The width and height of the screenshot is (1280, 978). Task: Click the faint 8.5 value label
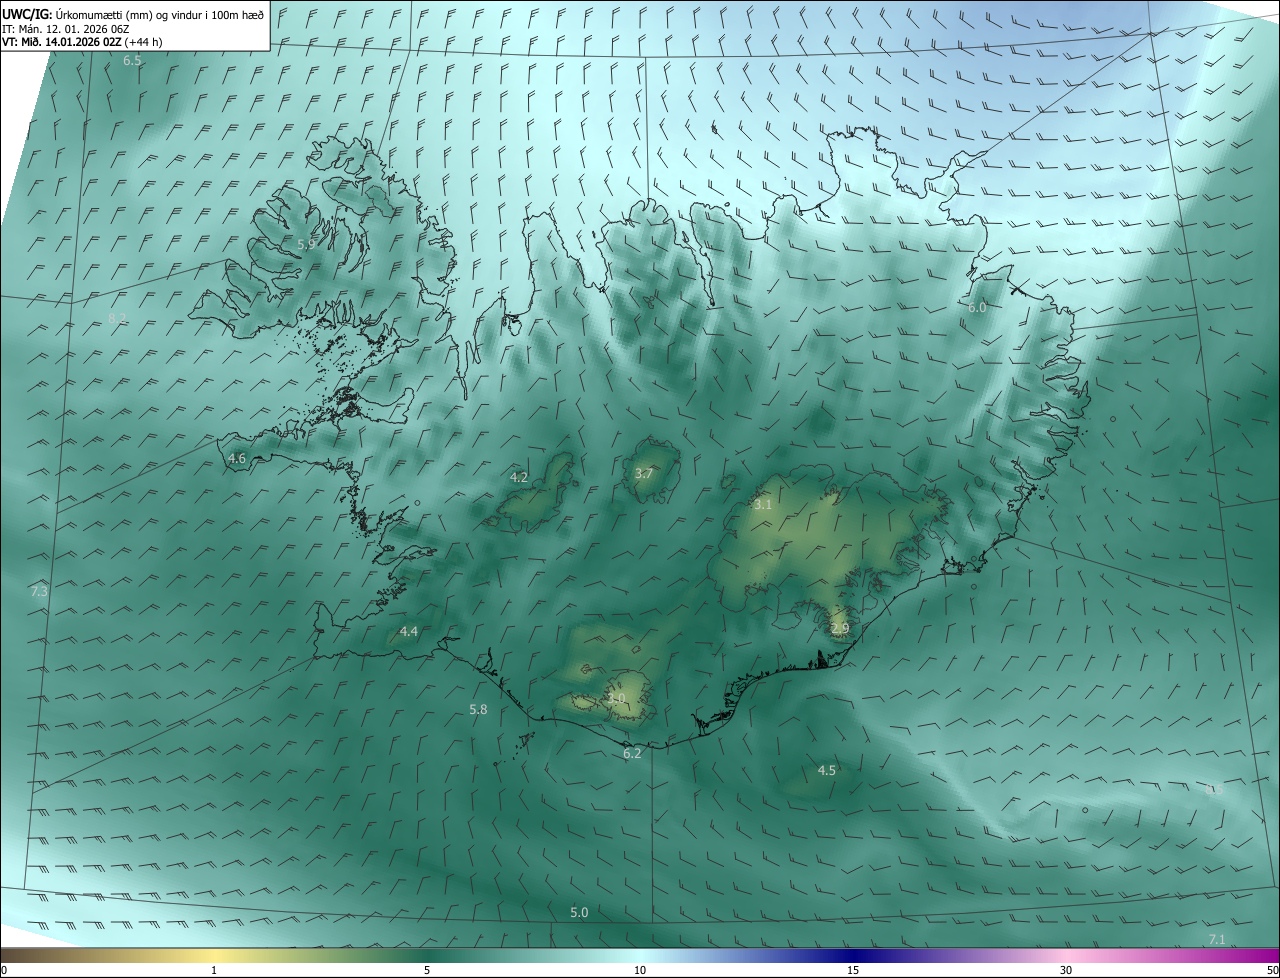click(1215, 790)
